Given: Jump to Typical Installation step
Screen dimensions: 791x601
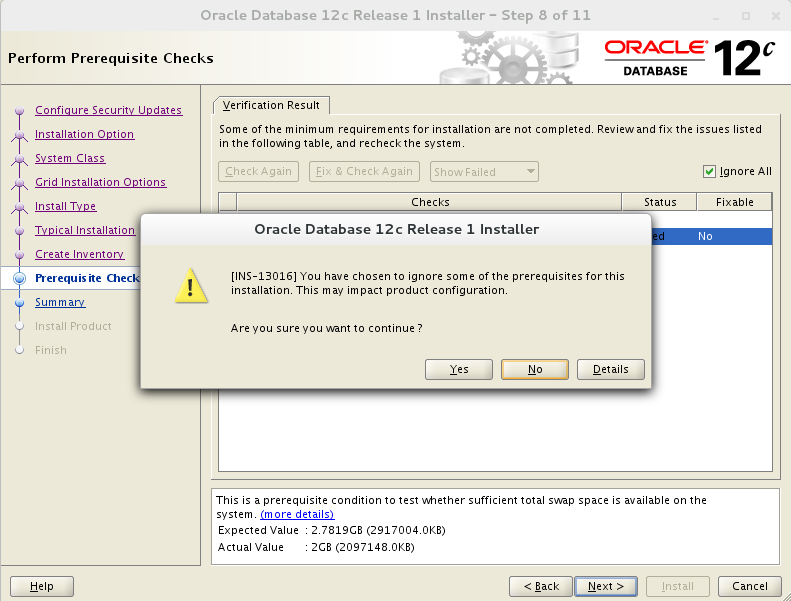Looking at the screenshot, I should [85, 230].
